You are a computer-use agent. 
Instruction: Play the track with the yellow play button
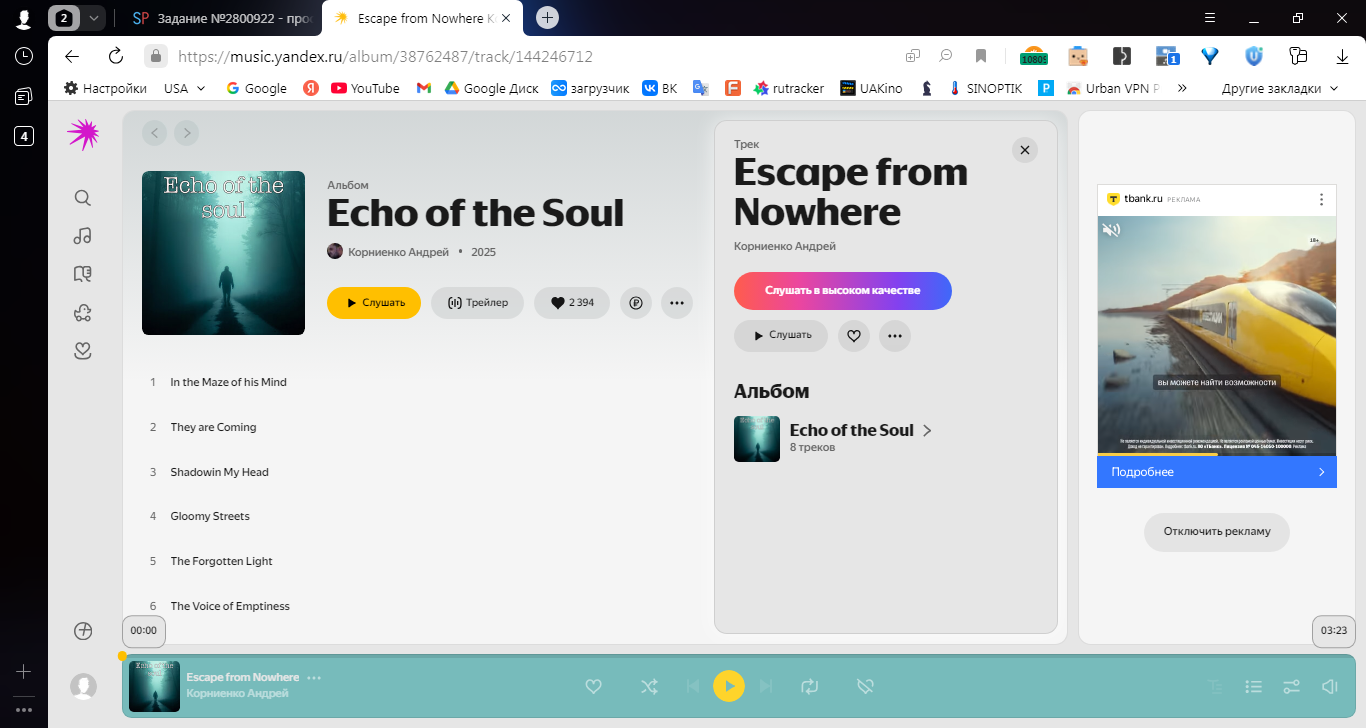(x=729, y=686)
